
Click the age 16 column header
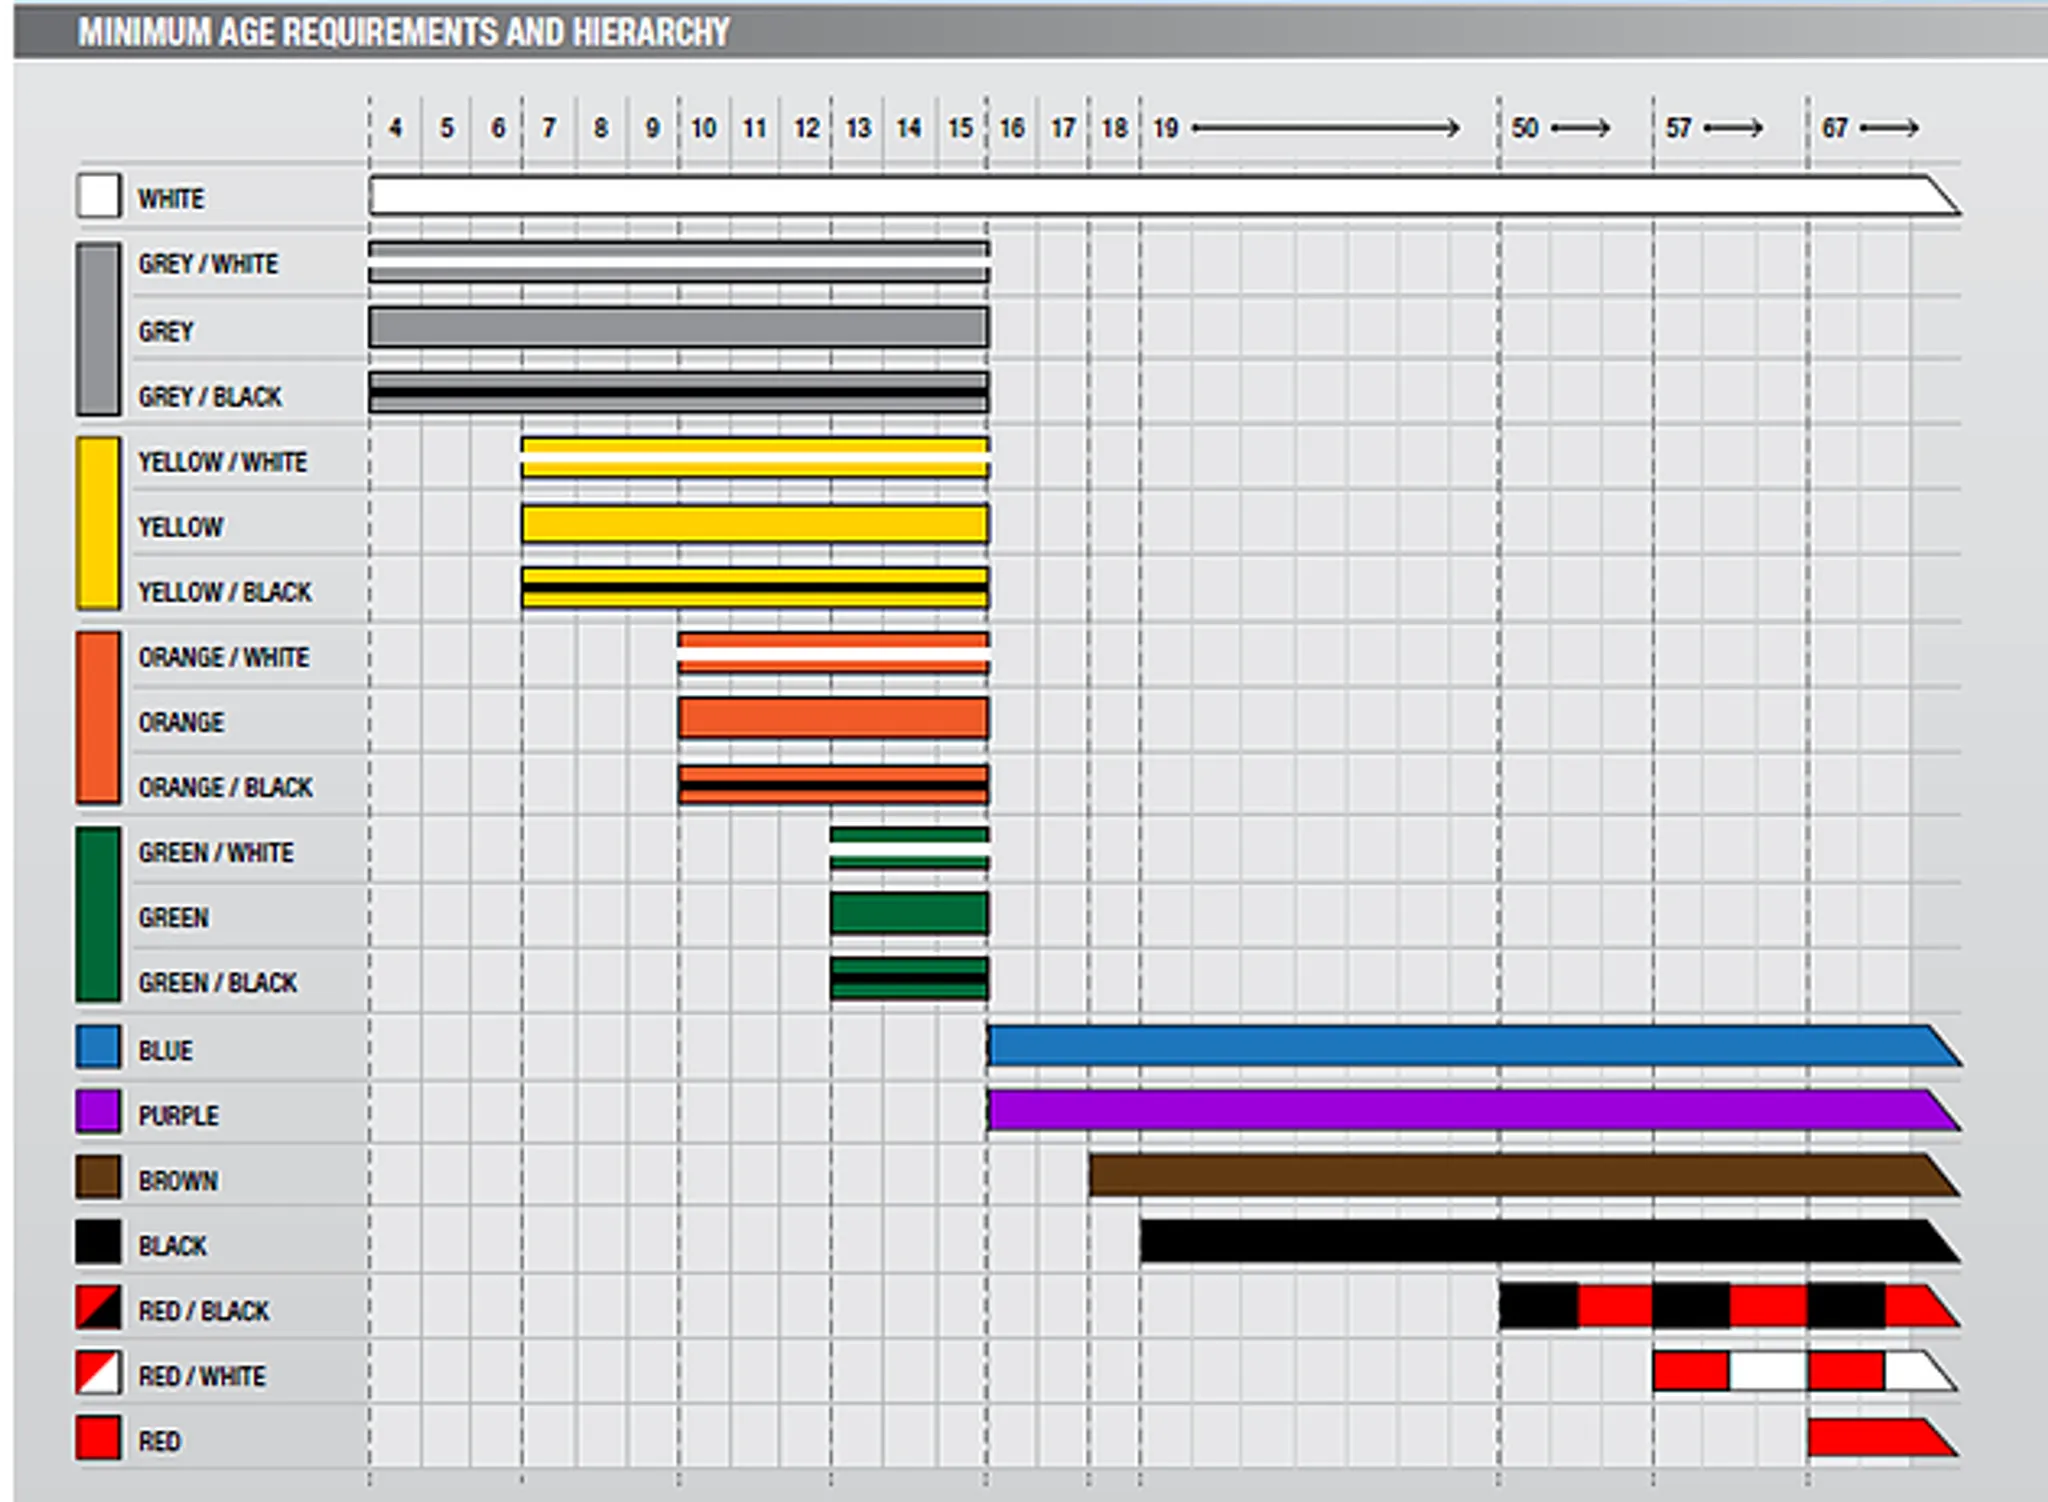(1012, 128)
